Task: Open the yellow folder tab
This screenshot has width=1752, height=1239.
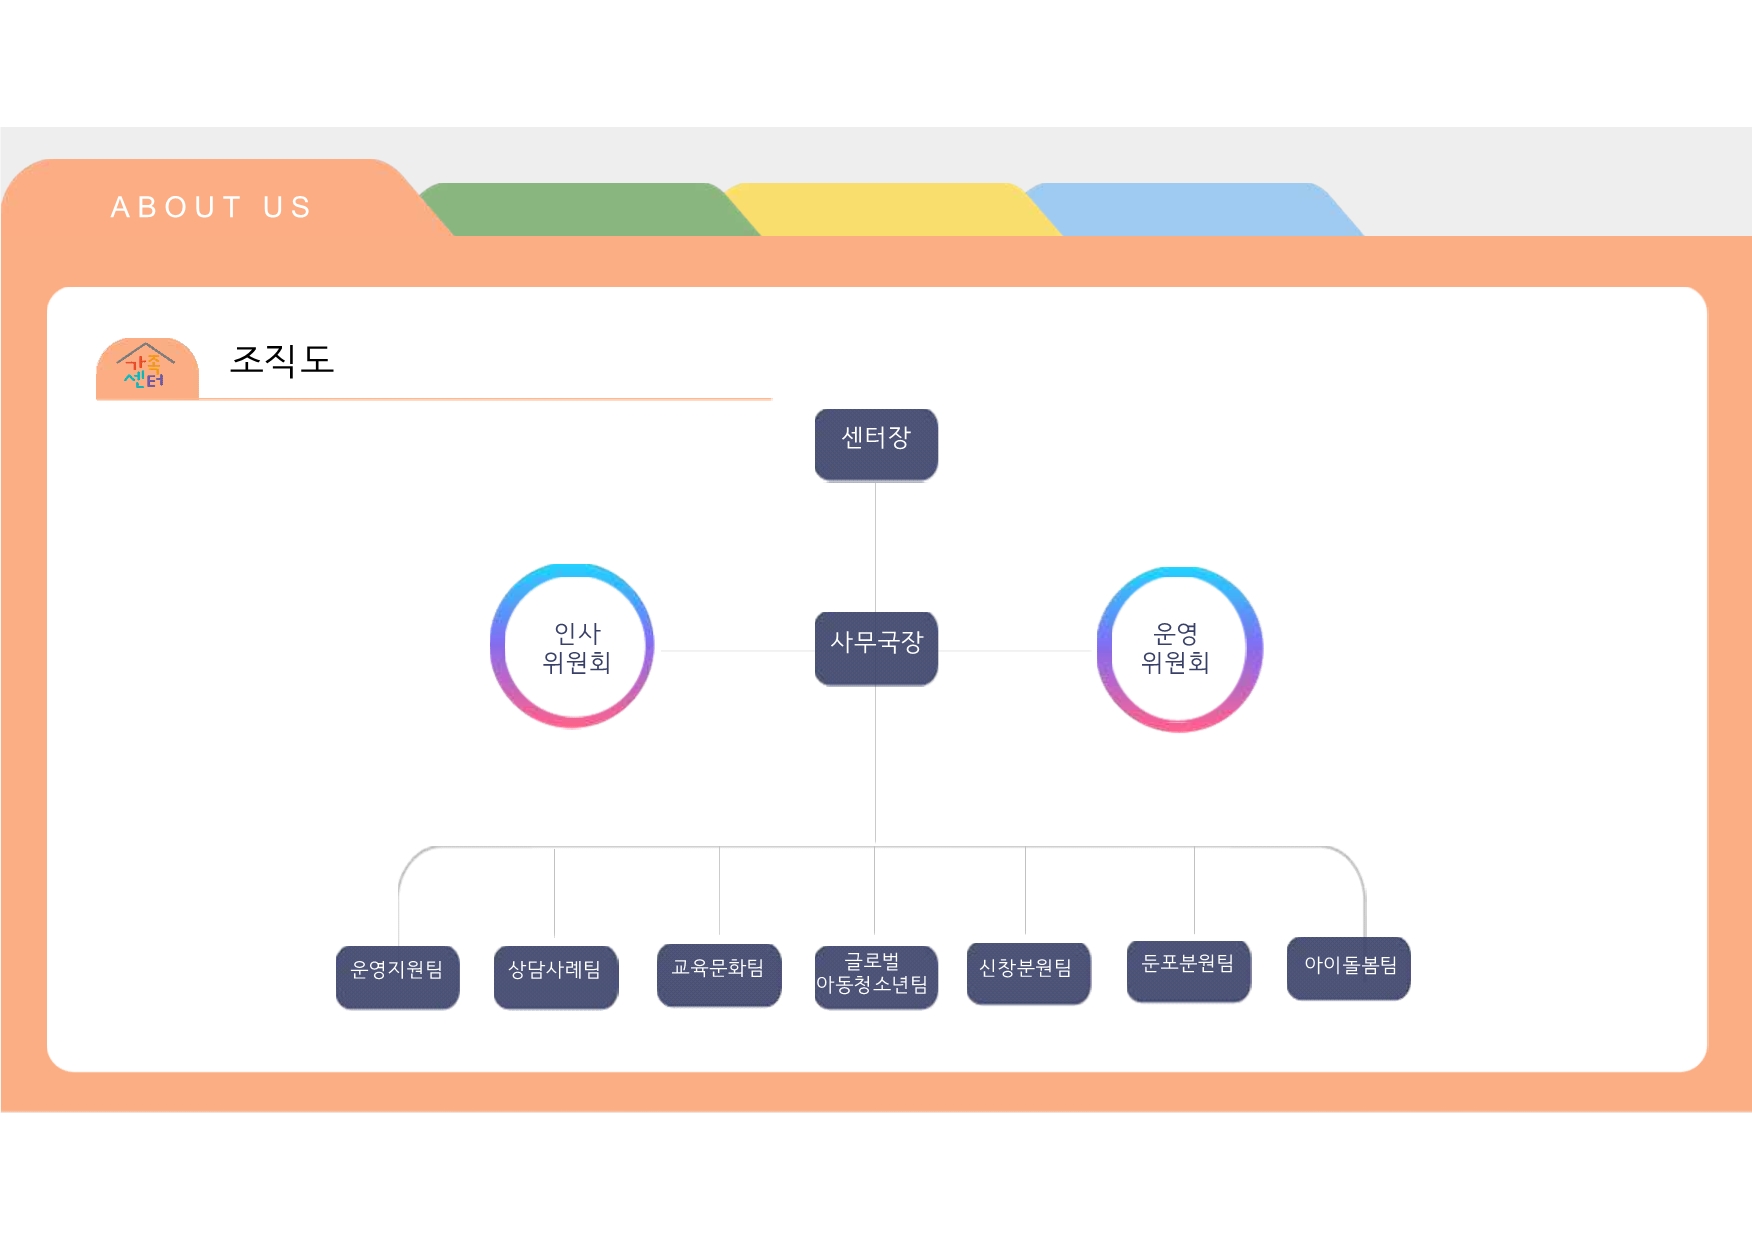Action: (890, 208)
